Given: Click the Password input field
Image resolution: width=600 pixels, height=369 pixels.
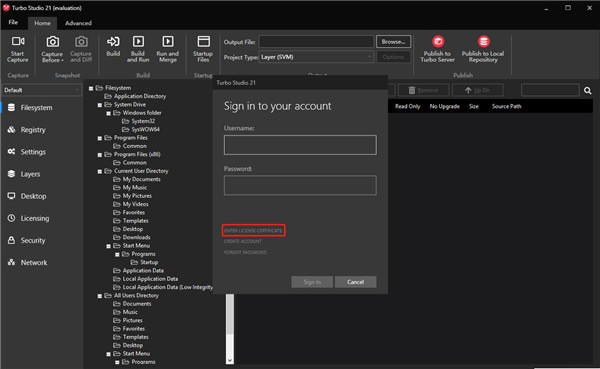Looking at the screenshot, I should (x=300, y=185).
